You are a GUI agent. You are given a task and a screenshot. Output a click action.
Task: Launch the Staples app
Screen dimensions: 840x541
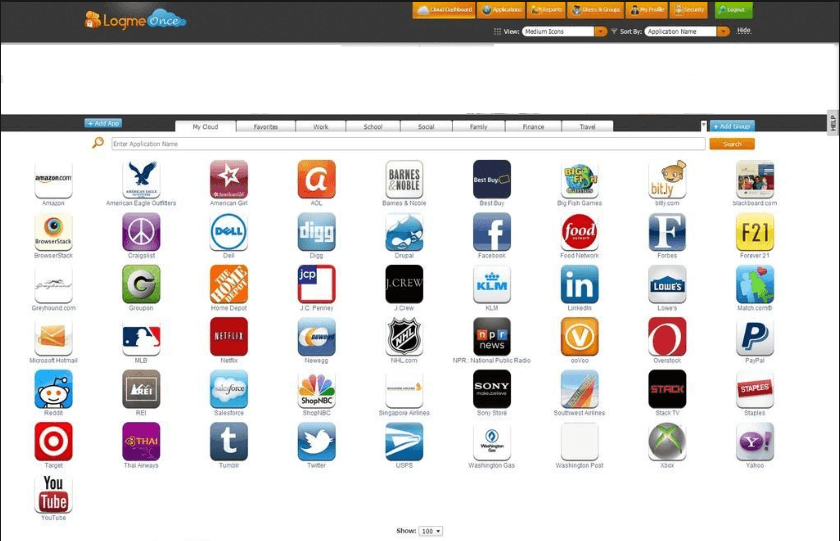755,389
